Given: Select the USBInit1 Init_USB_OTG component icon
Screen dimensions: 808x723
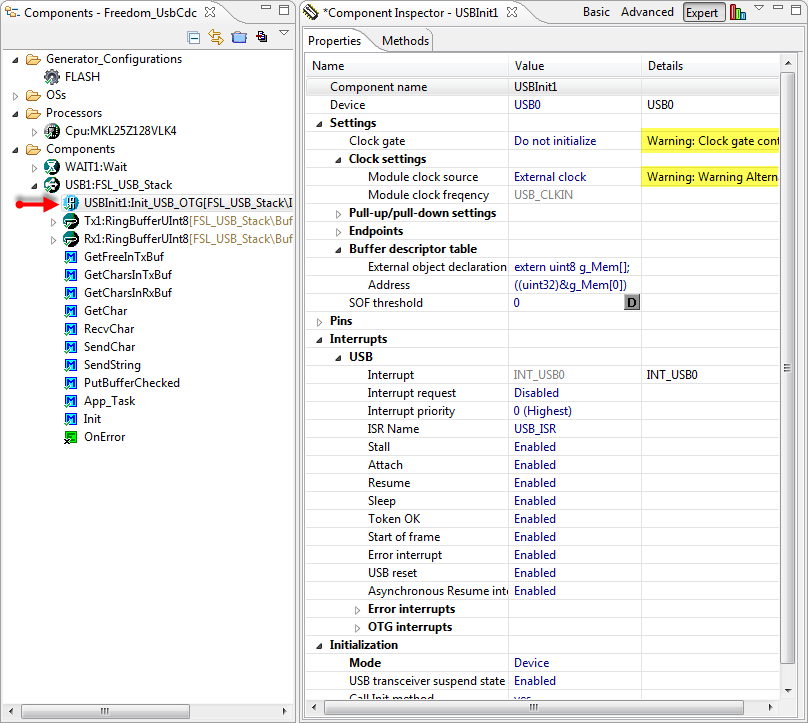Looking at the screenshot, I should pos(71,203).
